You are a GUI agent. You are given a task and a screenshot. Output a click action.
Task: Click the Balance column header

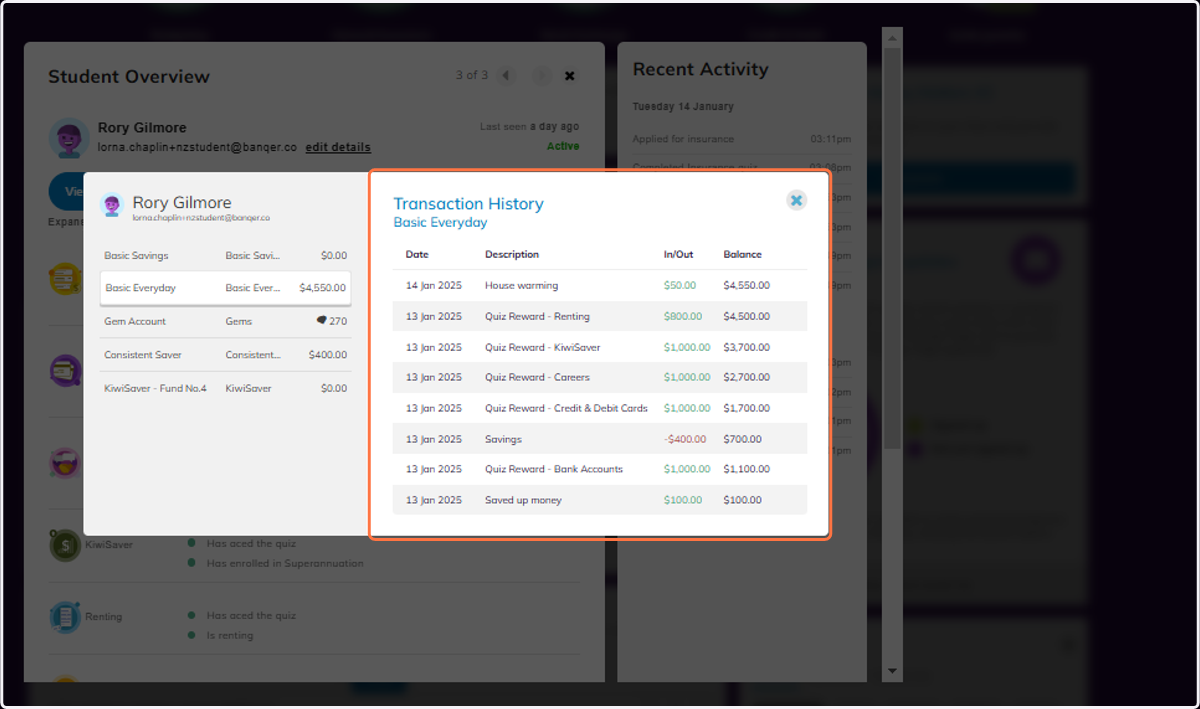[743, 254]
